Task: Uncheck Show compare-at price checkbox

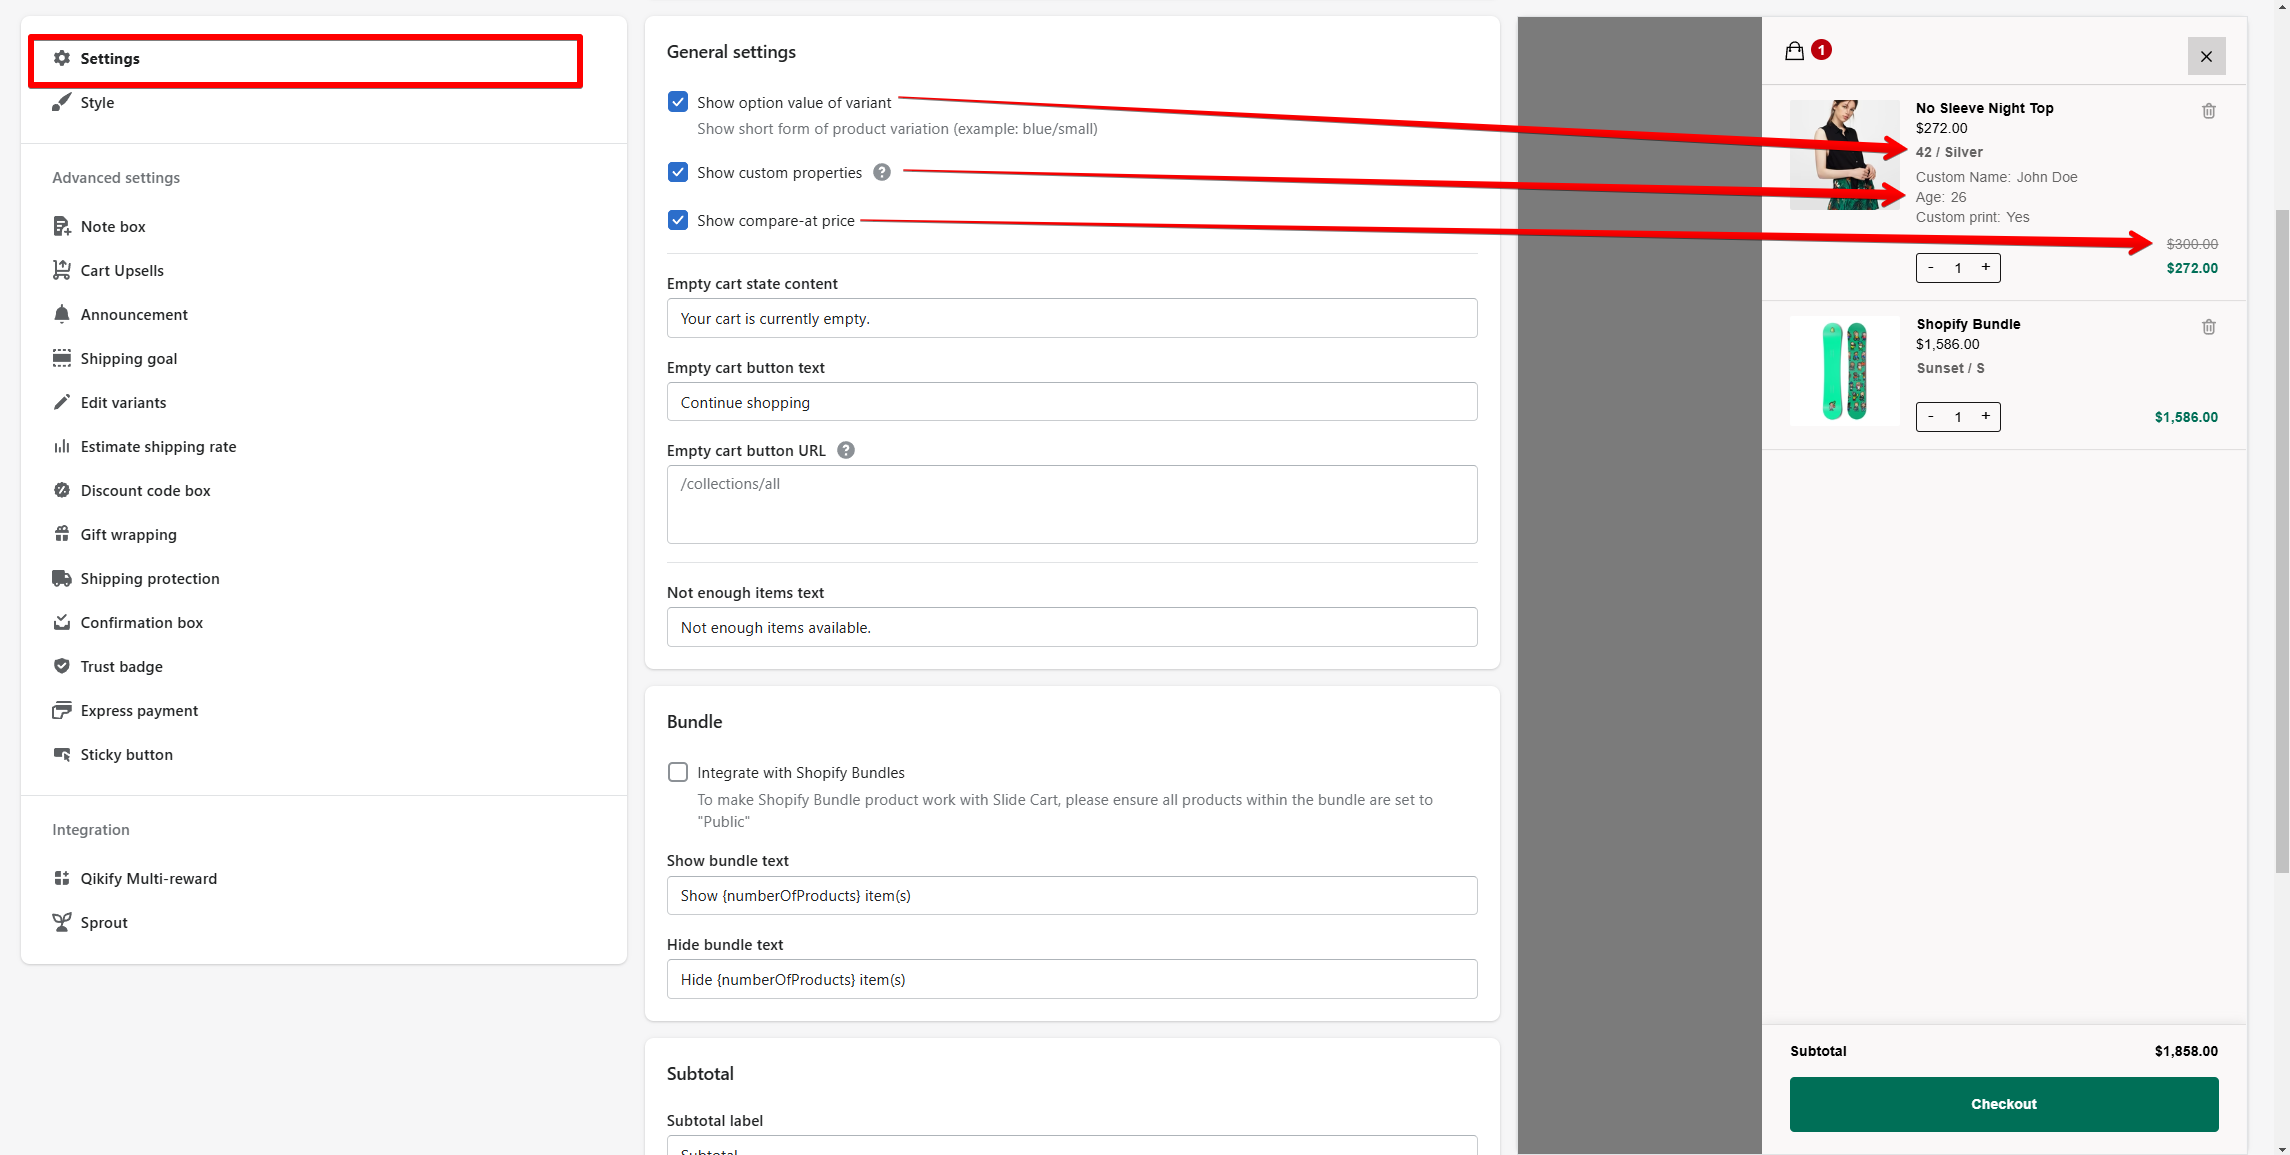Action: click(678, 220)
